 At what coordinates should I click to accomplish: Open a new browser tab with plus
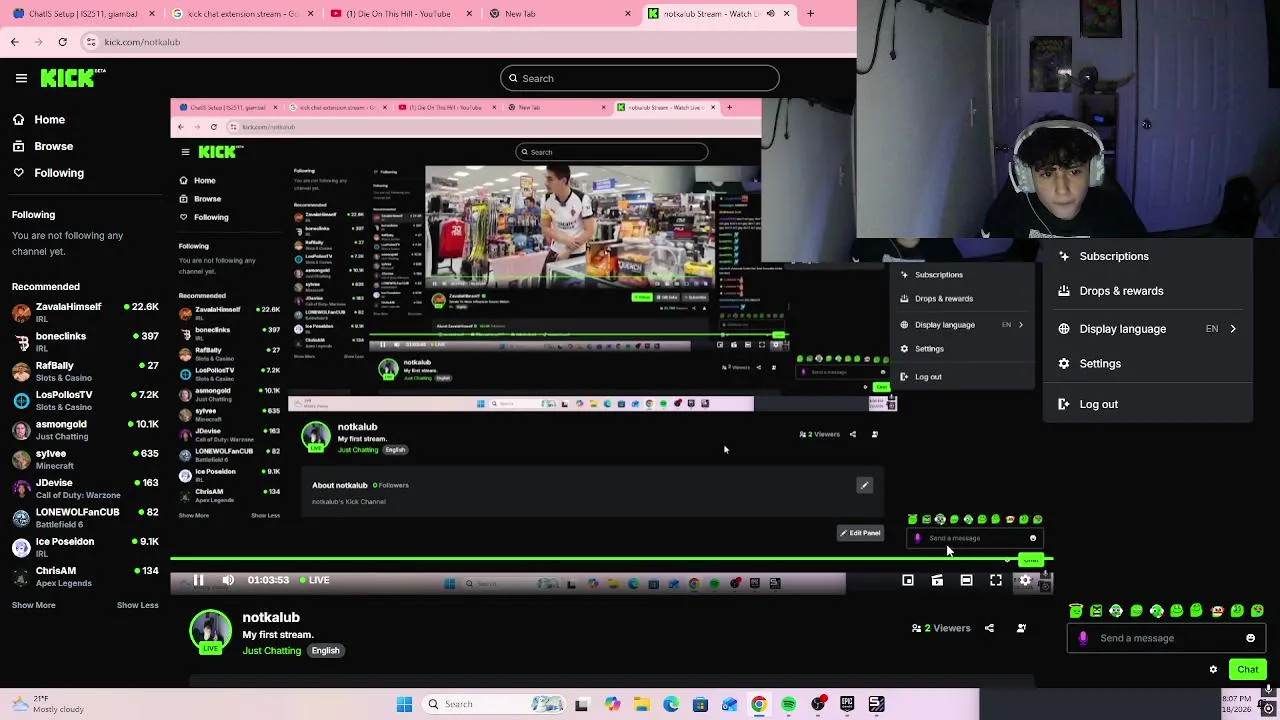810,14
